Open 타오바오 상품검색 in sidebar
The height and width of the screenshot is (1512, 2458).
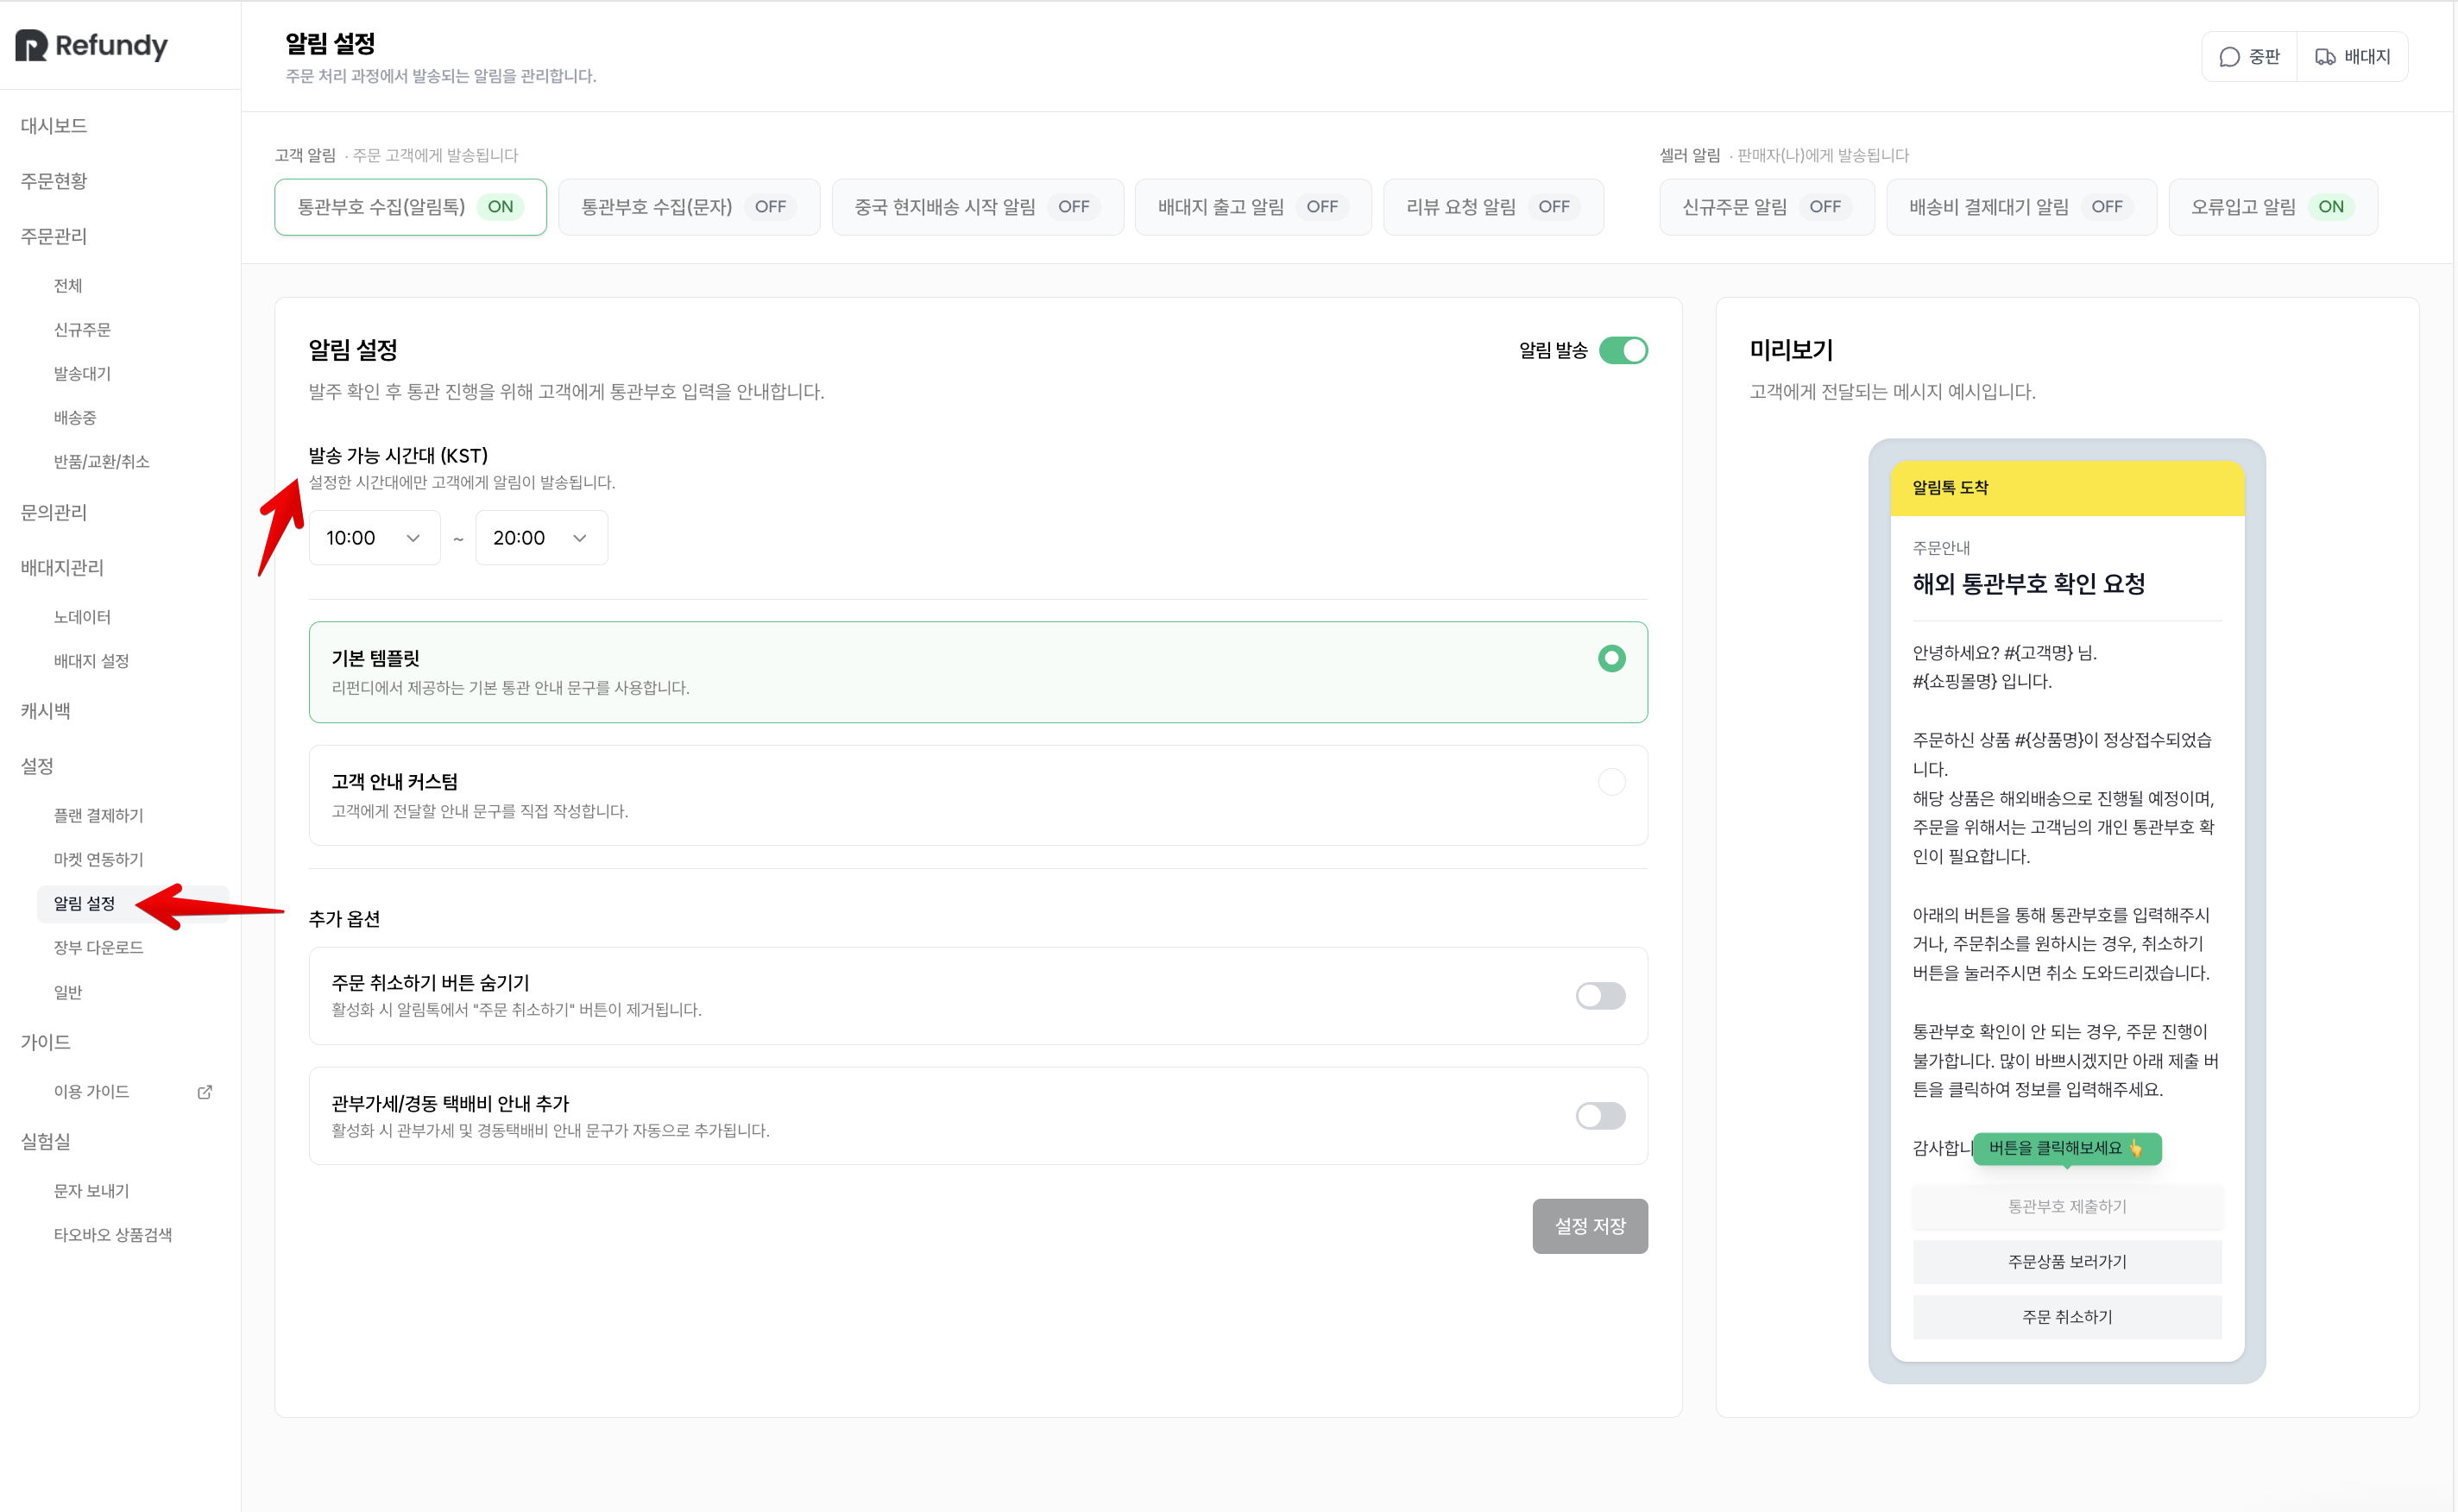[x=112, y=1235]
